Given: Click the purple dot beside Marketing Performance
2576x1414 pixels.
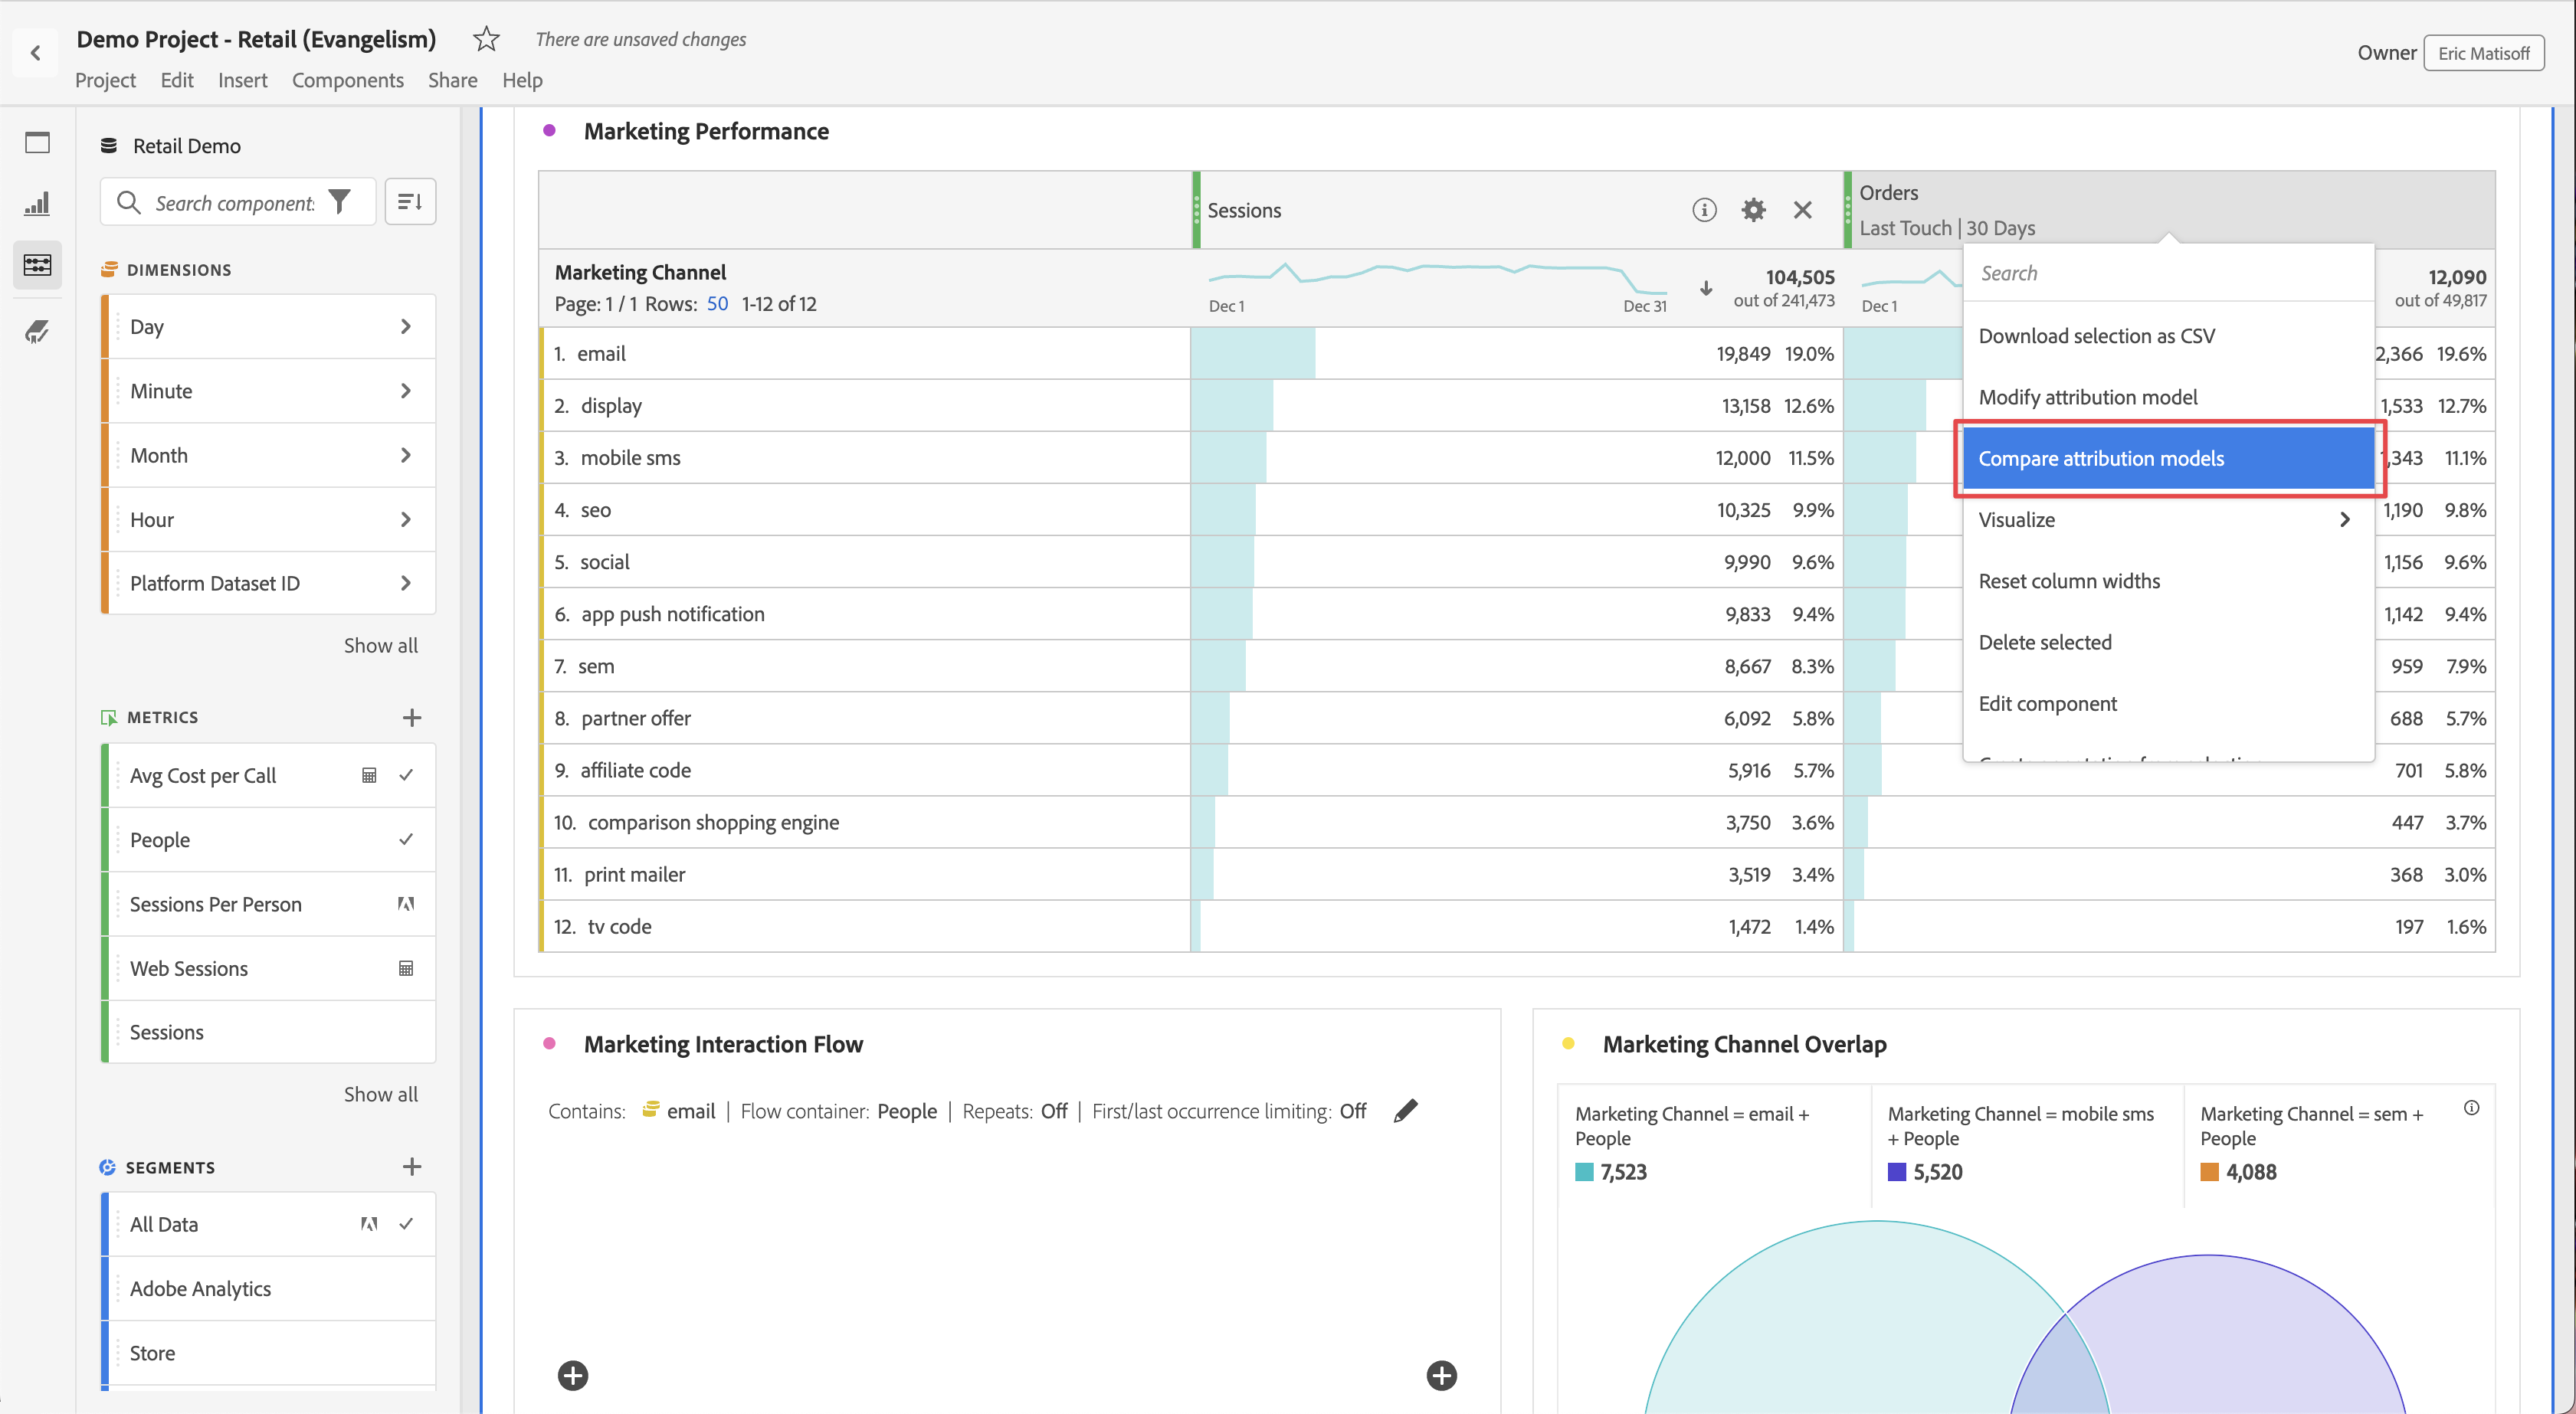Looking at the screenshot, I should [x=549, y=131].
